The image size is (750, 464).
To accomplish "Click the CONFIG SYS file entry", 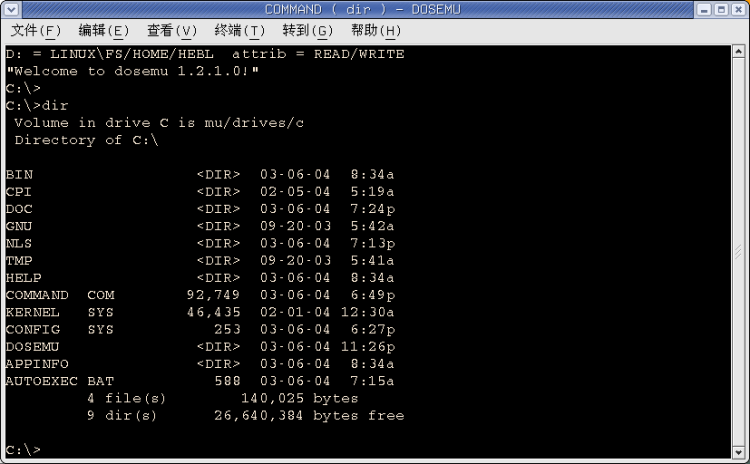I will (59, 329).
